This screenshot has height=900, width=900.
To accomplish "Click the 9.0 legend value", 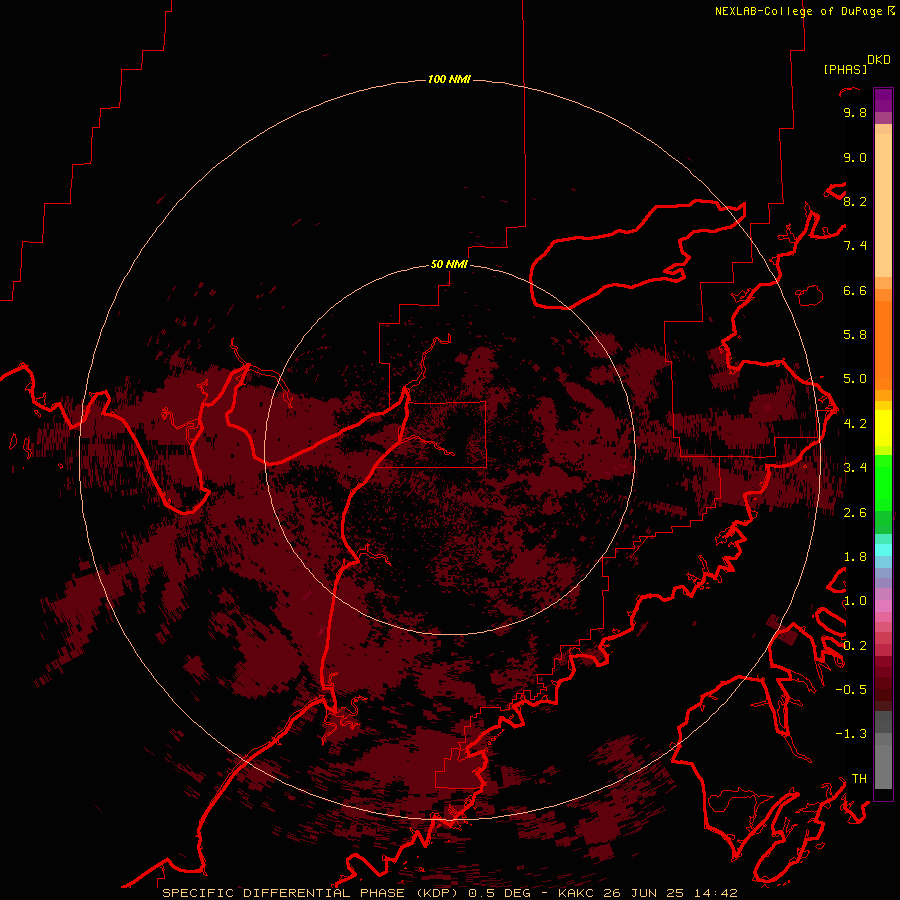I will 855,158.
